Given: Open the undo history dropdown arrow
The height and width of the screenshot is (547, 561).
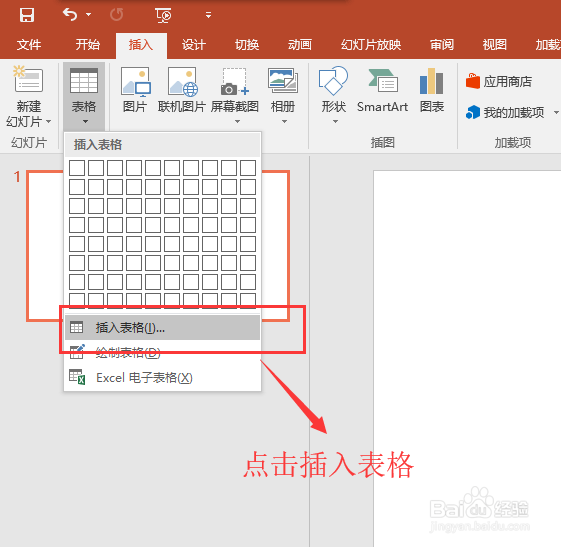Looking at the screenshot, I should tap(88, 15).
